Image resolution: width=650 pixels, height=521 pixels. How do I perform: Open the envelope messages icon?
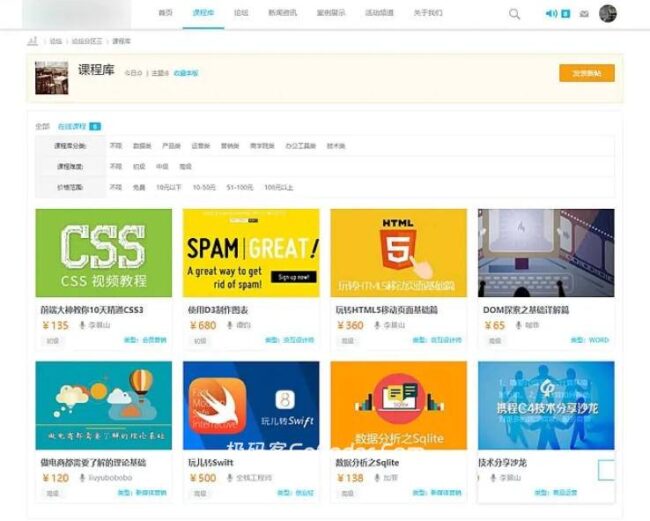(584, 14)
